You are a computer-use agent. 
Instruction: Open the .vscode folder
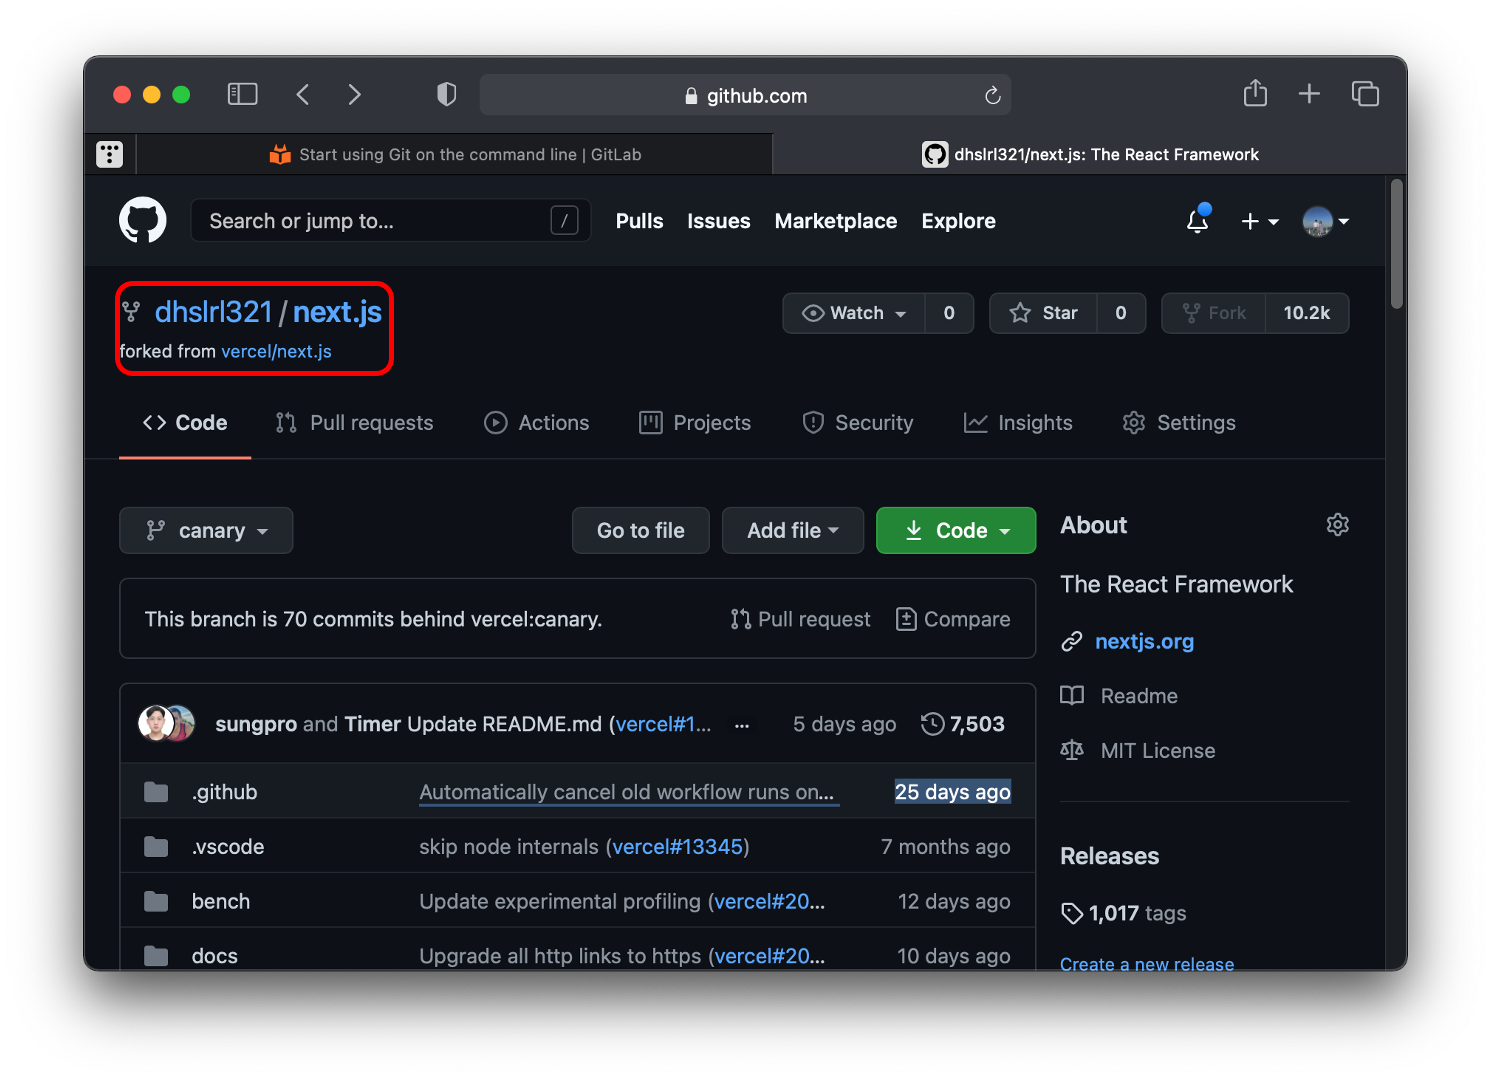228,847
